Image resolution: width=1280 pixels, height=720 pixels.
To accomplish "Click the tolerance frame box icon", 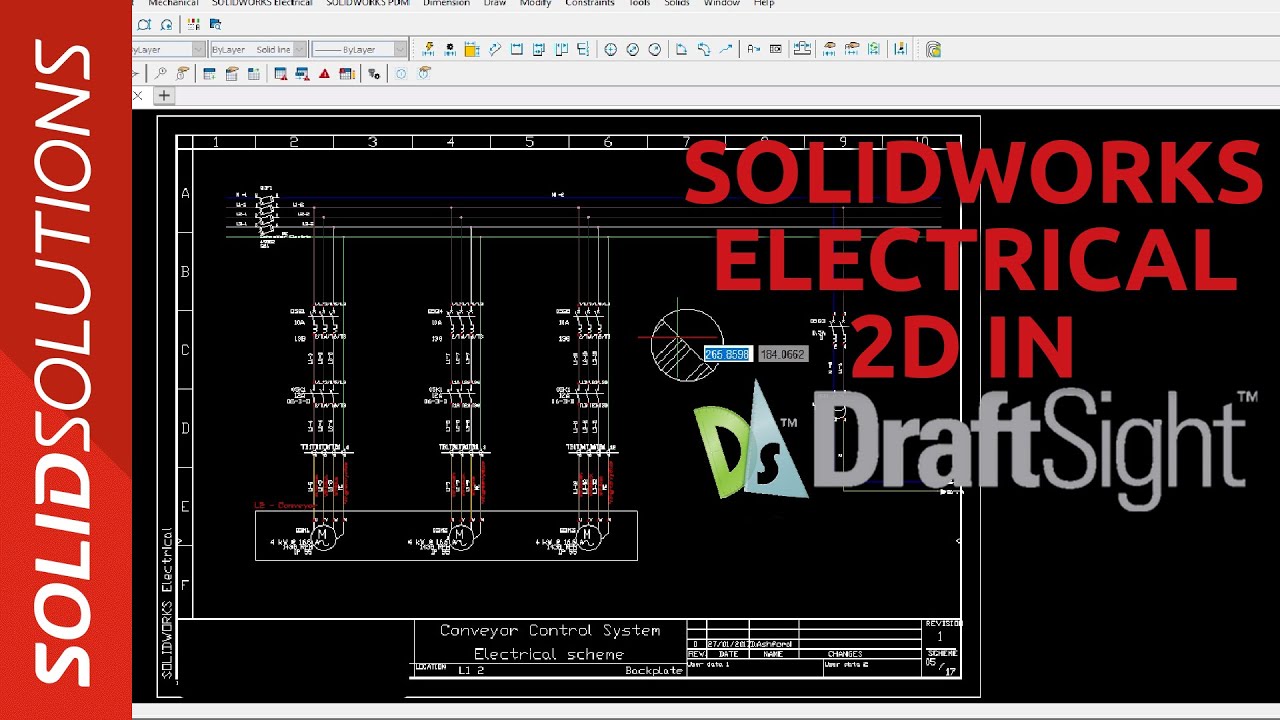I will (x=775, y=49).
